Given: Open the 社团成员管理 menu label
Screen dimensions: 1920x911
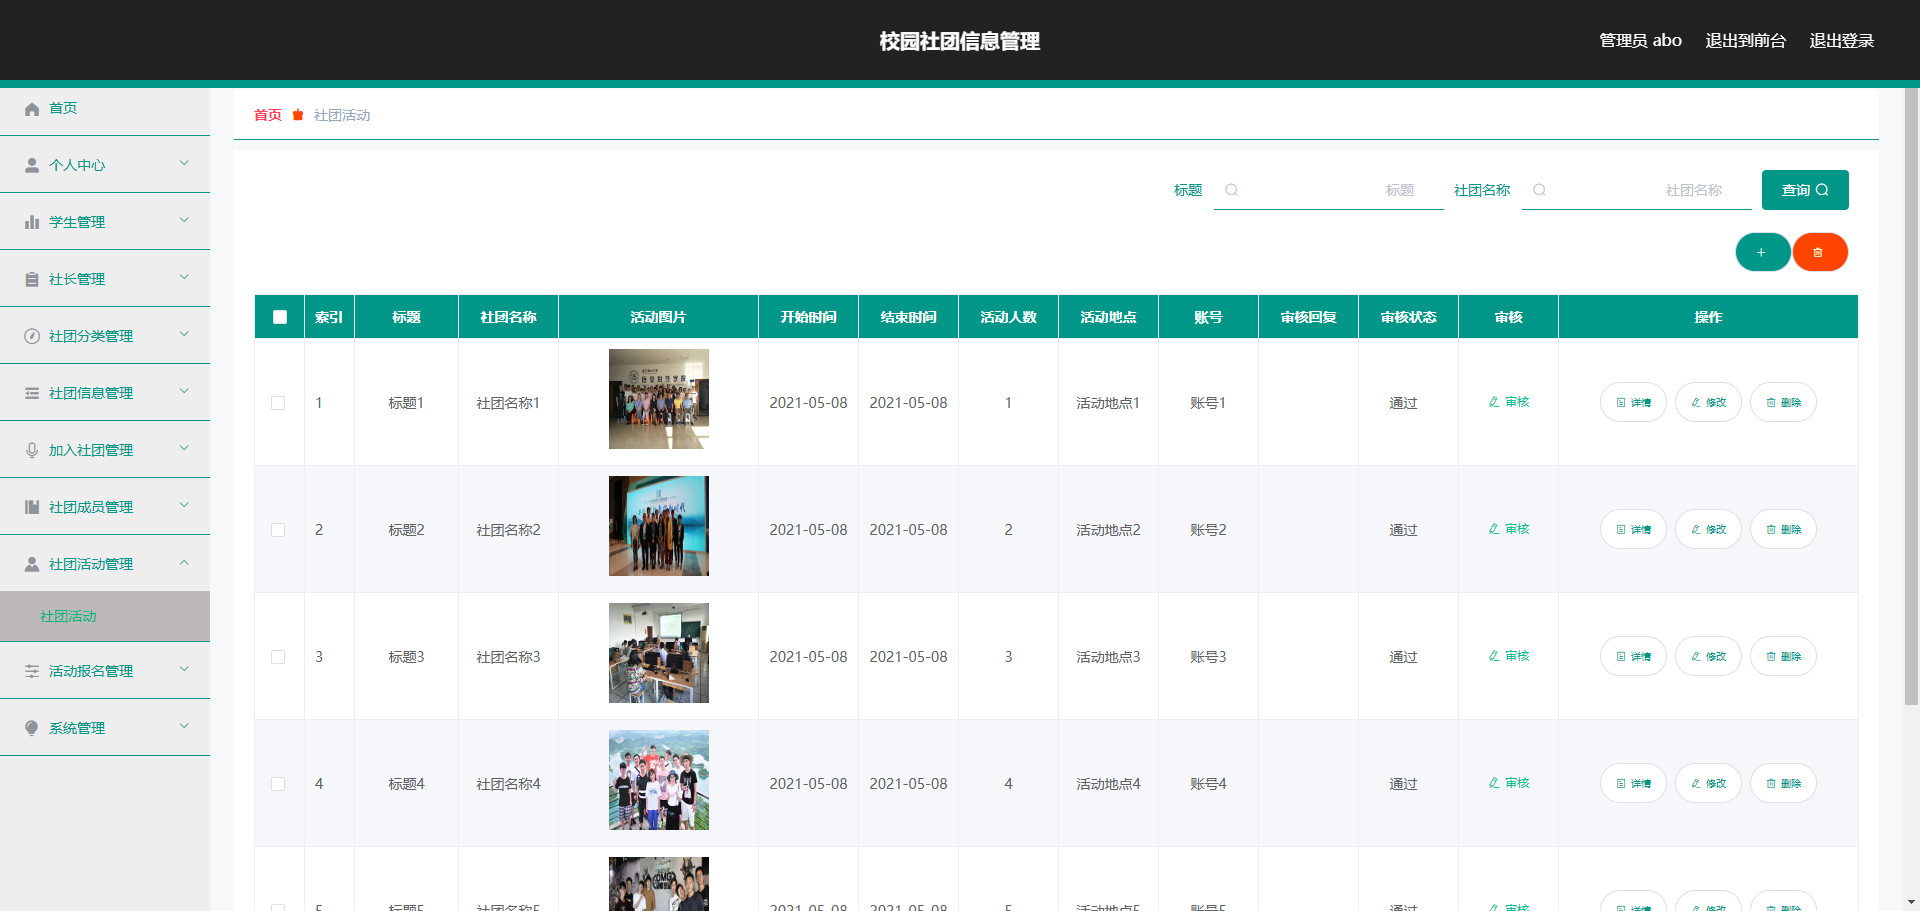Looking at the screenshot, I should [x=91, y=507].
